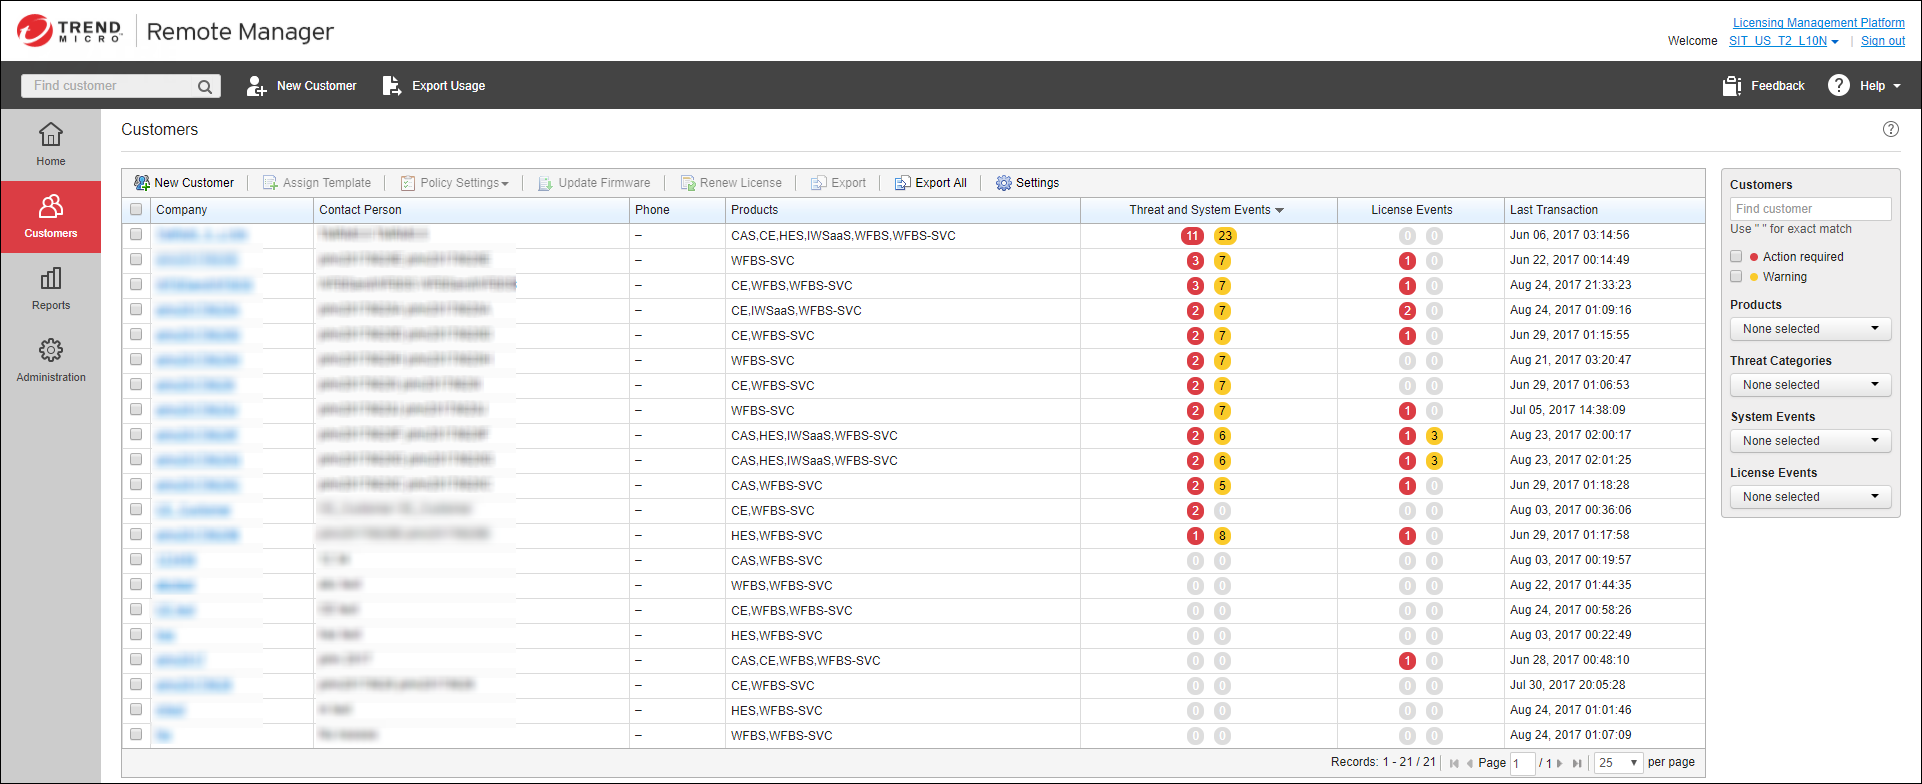Screen dimensions: 1922x784
Task: Enable the Action required filter checkbox
Action: click(x=1736, y=257)
